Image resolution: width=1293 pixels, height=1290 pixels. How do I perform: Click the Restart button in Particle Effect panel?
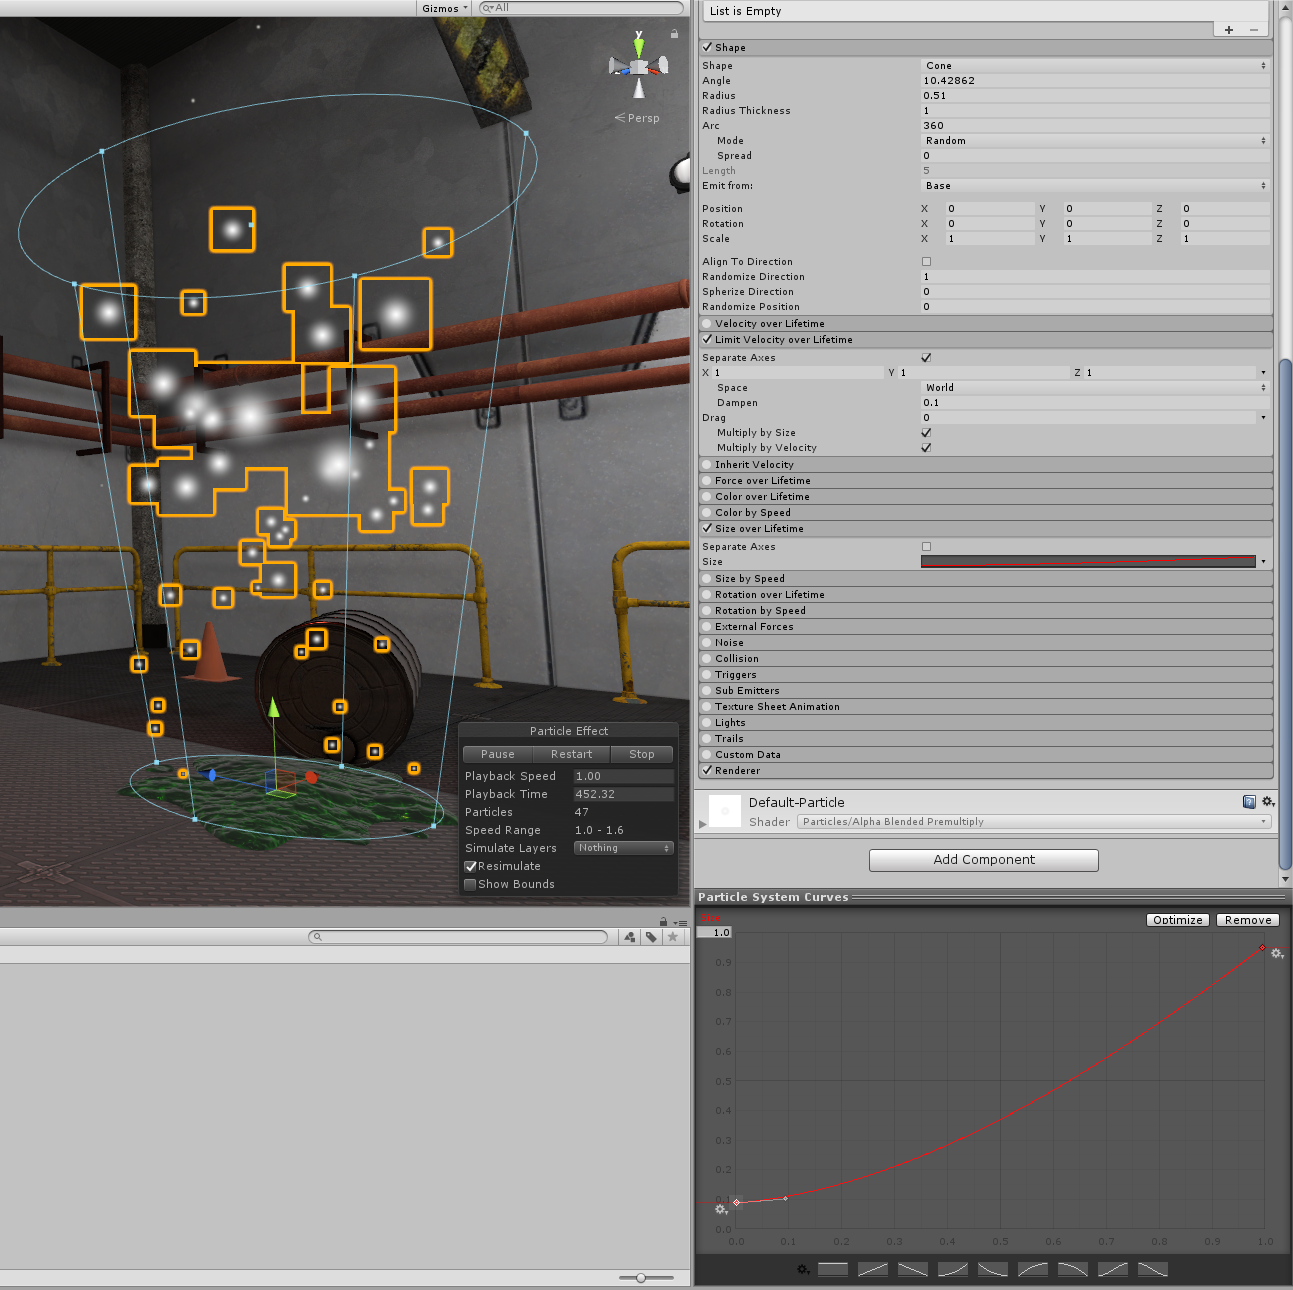tap(571, 754)
